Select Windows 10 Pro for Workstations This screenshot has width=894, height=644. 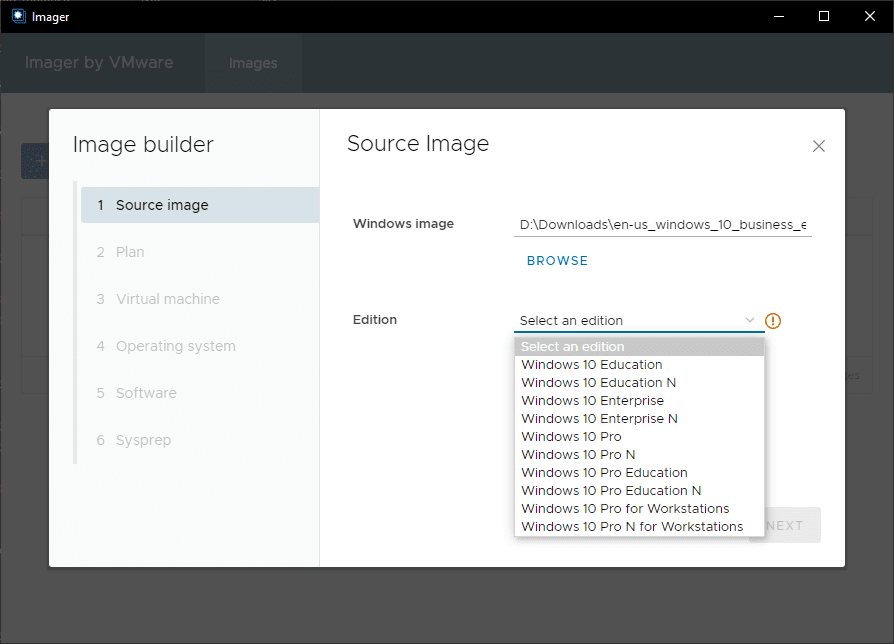(x=625, y=509)
